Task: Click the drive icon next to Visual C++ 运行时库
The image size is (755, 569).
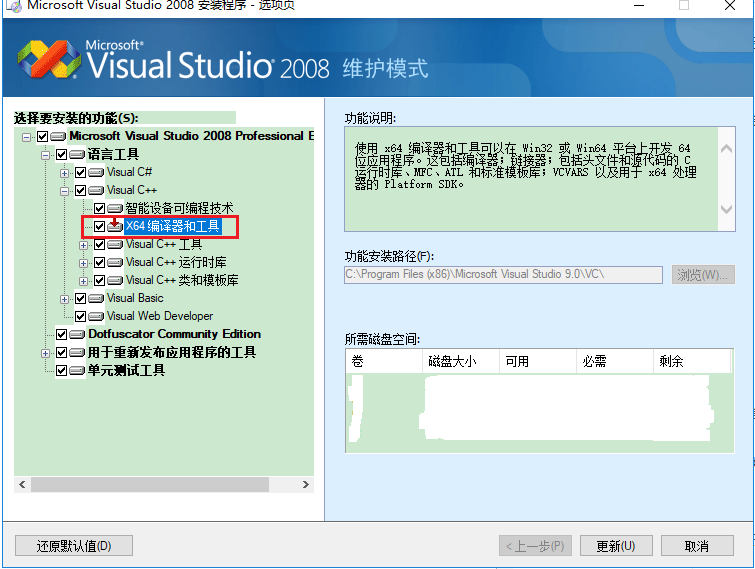Action: point(115,263)
